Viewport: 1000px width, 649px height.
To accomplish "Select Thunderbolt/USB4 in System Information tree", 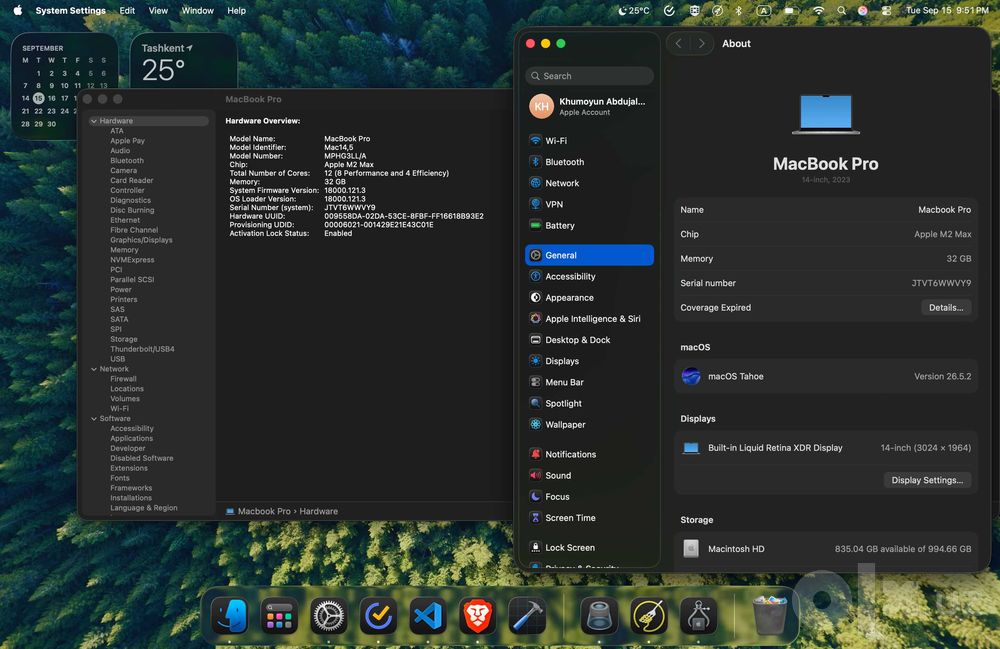I will [x=142, y=349].
